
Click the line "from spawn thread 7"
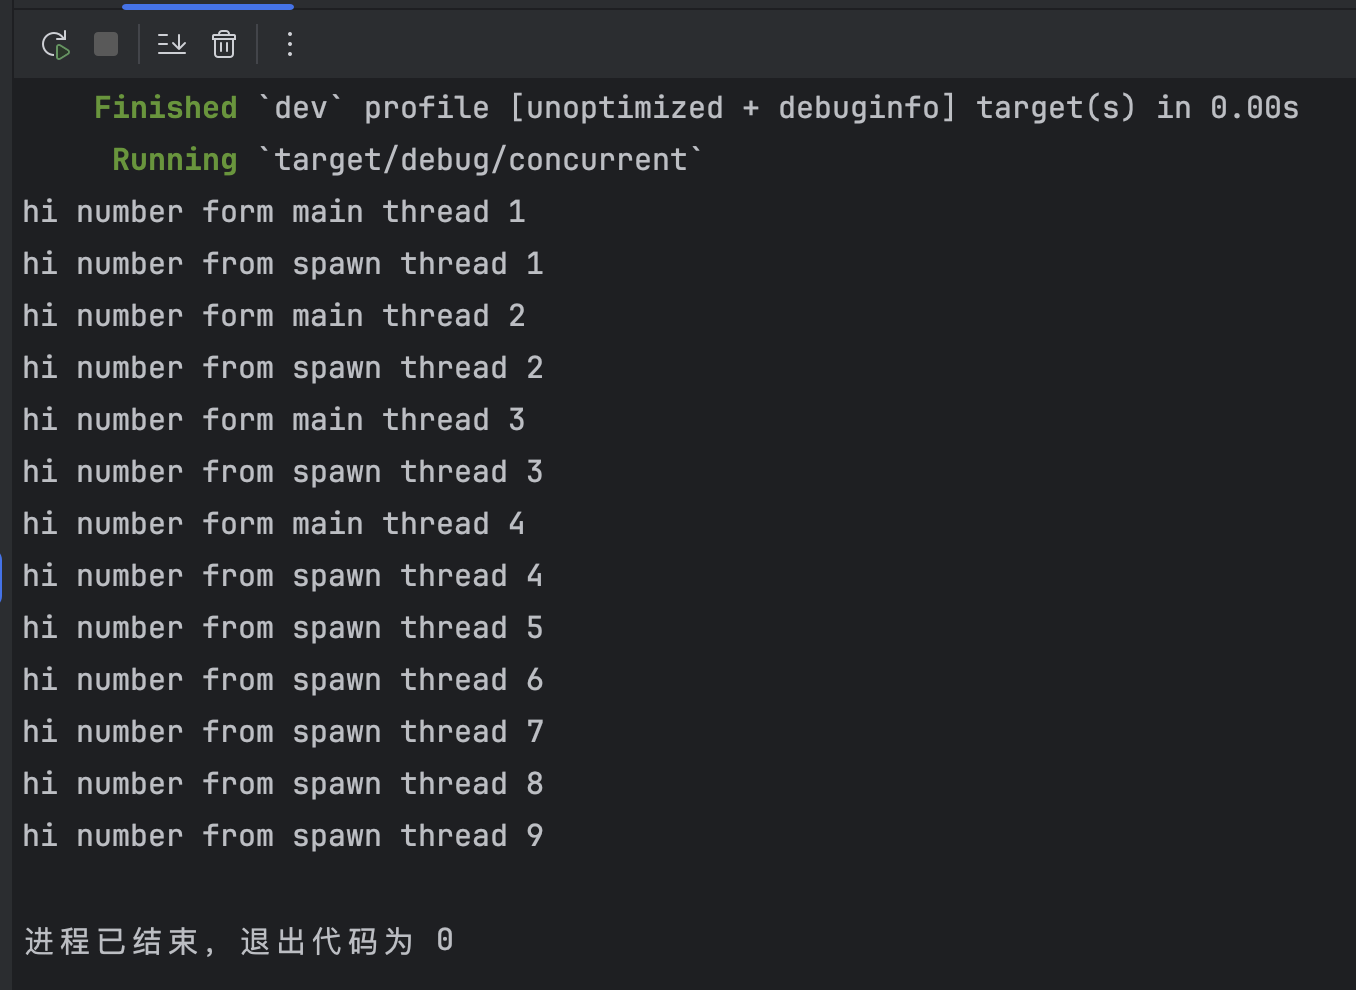tap(282, 732)
